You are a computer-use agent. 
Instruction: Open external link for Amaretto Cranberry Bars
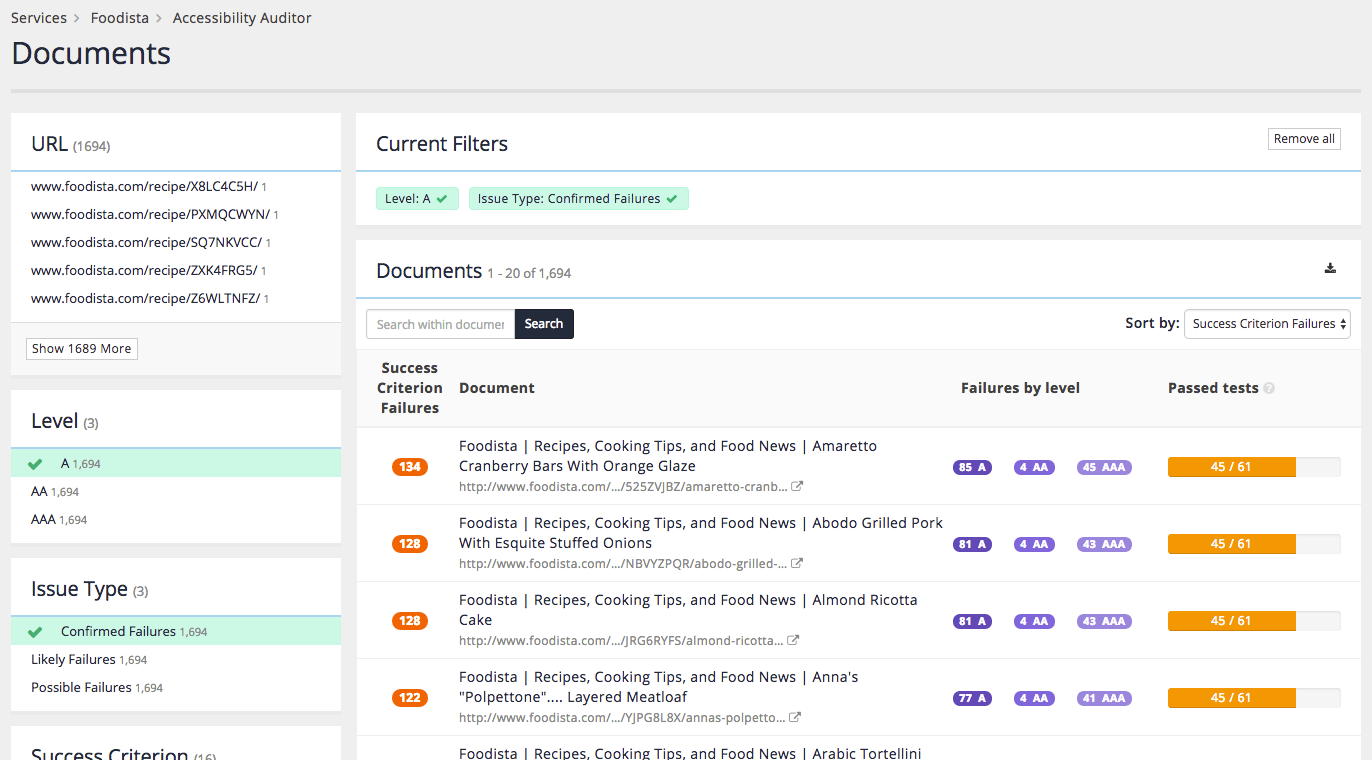[797, 487]
